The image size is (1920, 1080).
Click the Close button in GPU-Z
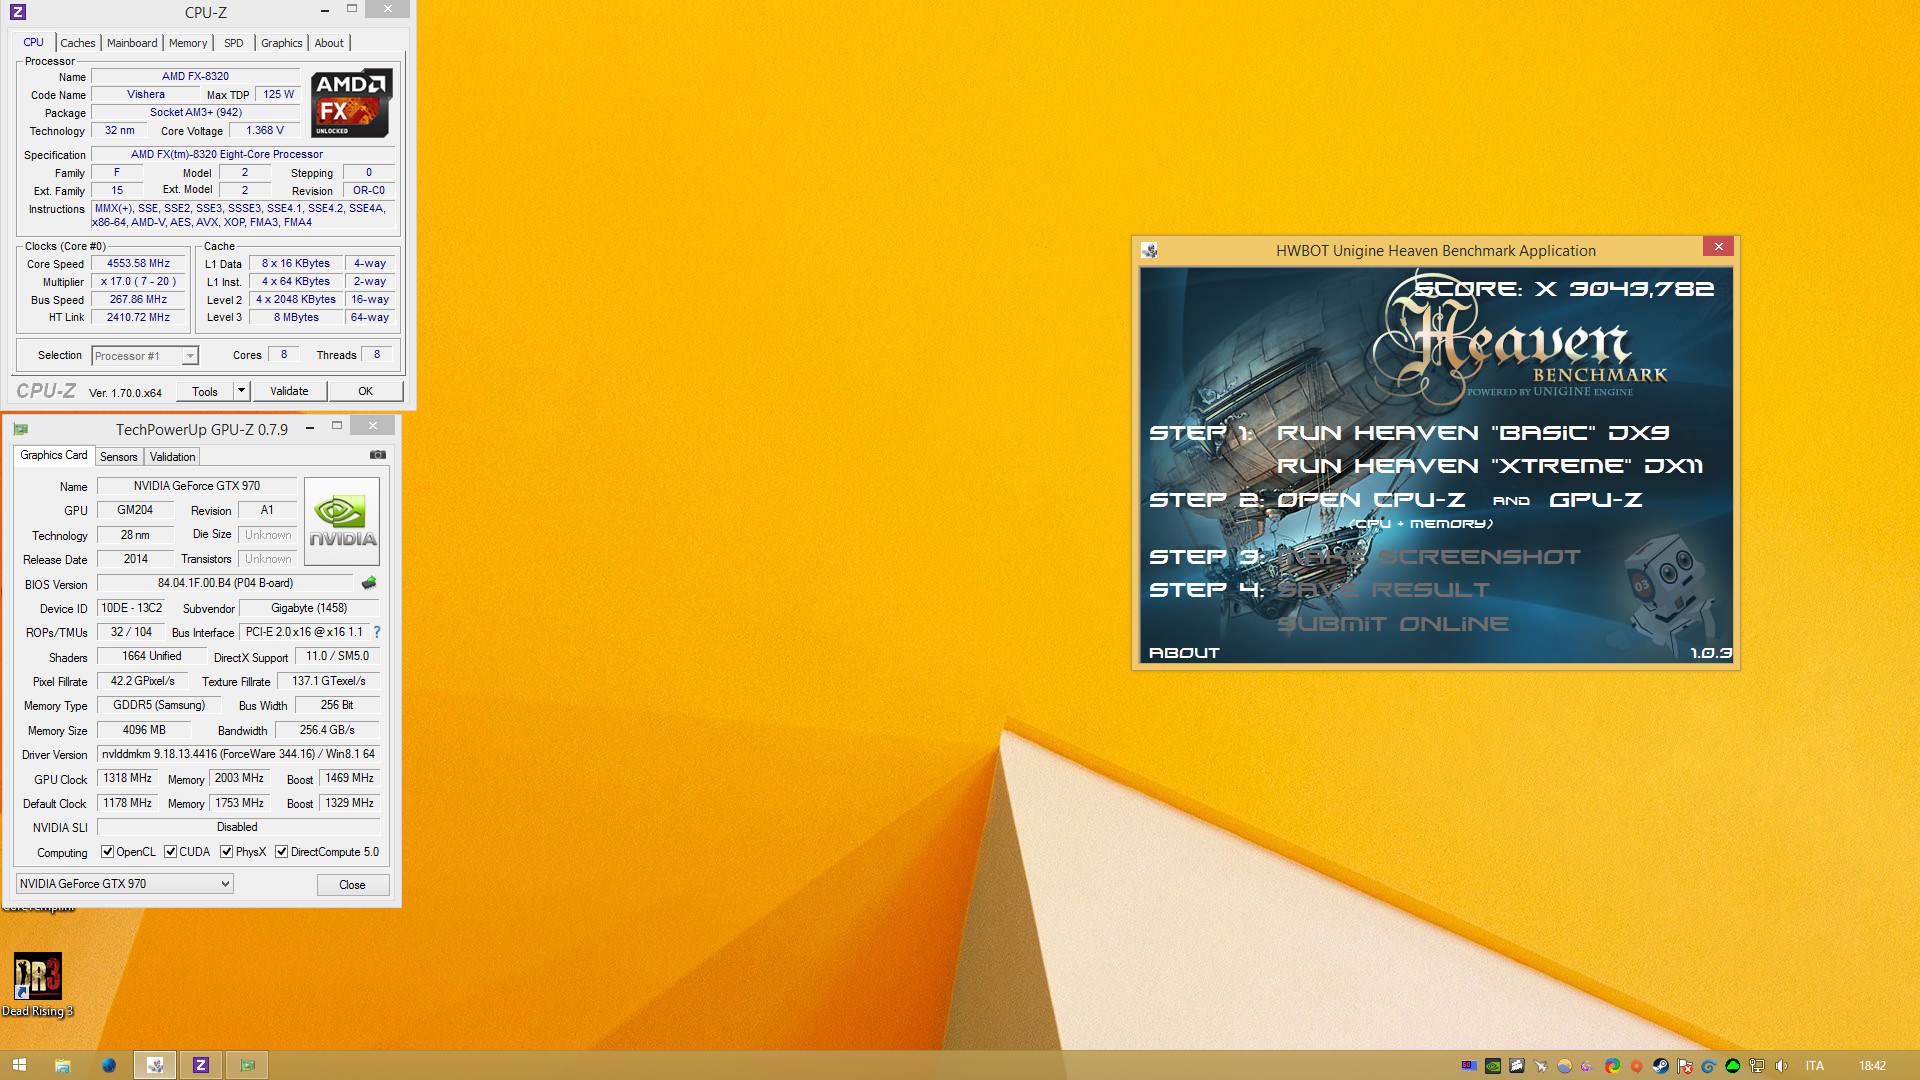tap(352, 885)
